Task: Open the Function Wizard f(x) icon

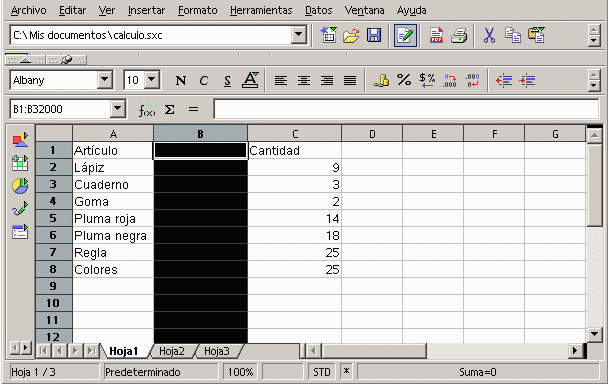Action: coord(147,110)
